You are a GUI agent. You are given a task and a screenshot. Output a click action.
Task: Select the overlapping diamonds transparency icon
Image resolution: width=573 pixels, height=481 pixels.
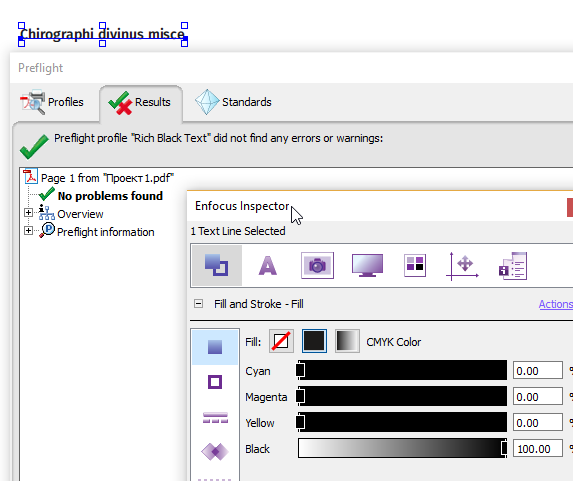[215, 451]
